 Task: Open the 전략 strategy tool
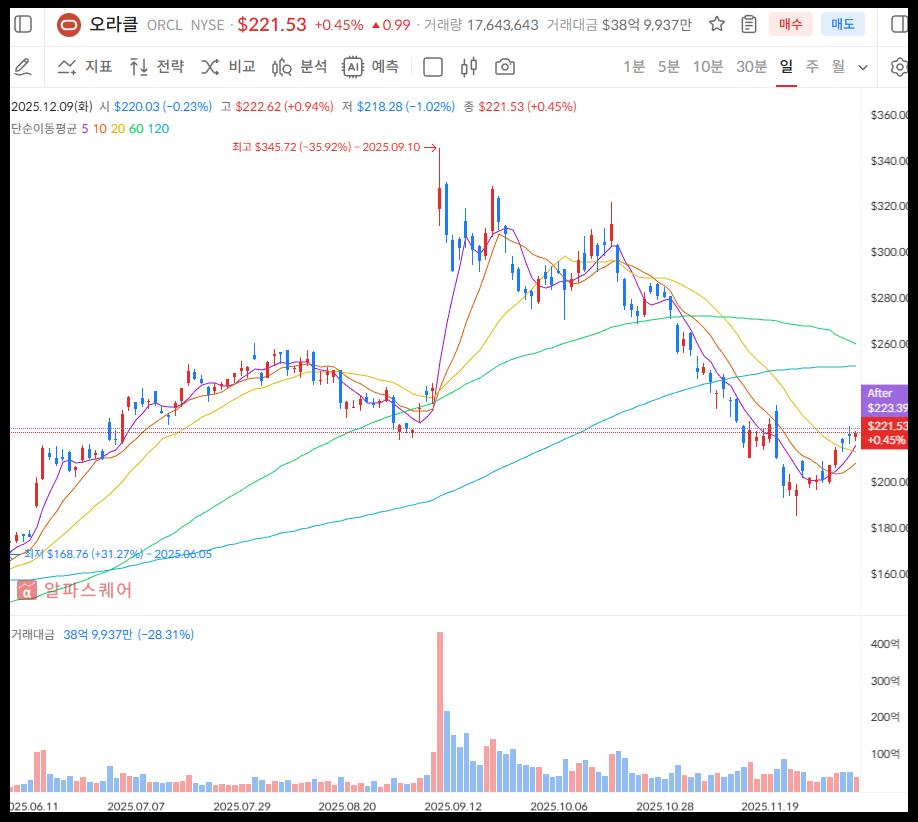click(x=157, y=67)
